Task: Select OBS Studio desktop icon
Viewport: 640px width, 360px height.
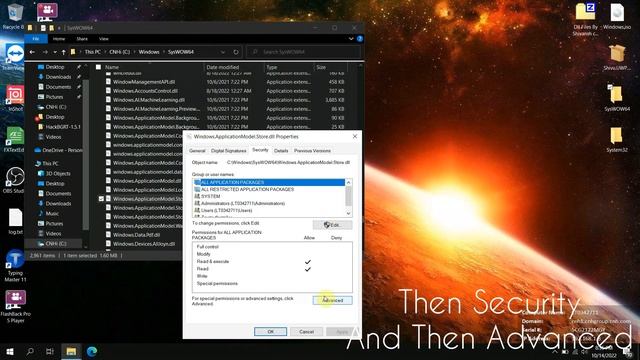Action: (15, 180)
